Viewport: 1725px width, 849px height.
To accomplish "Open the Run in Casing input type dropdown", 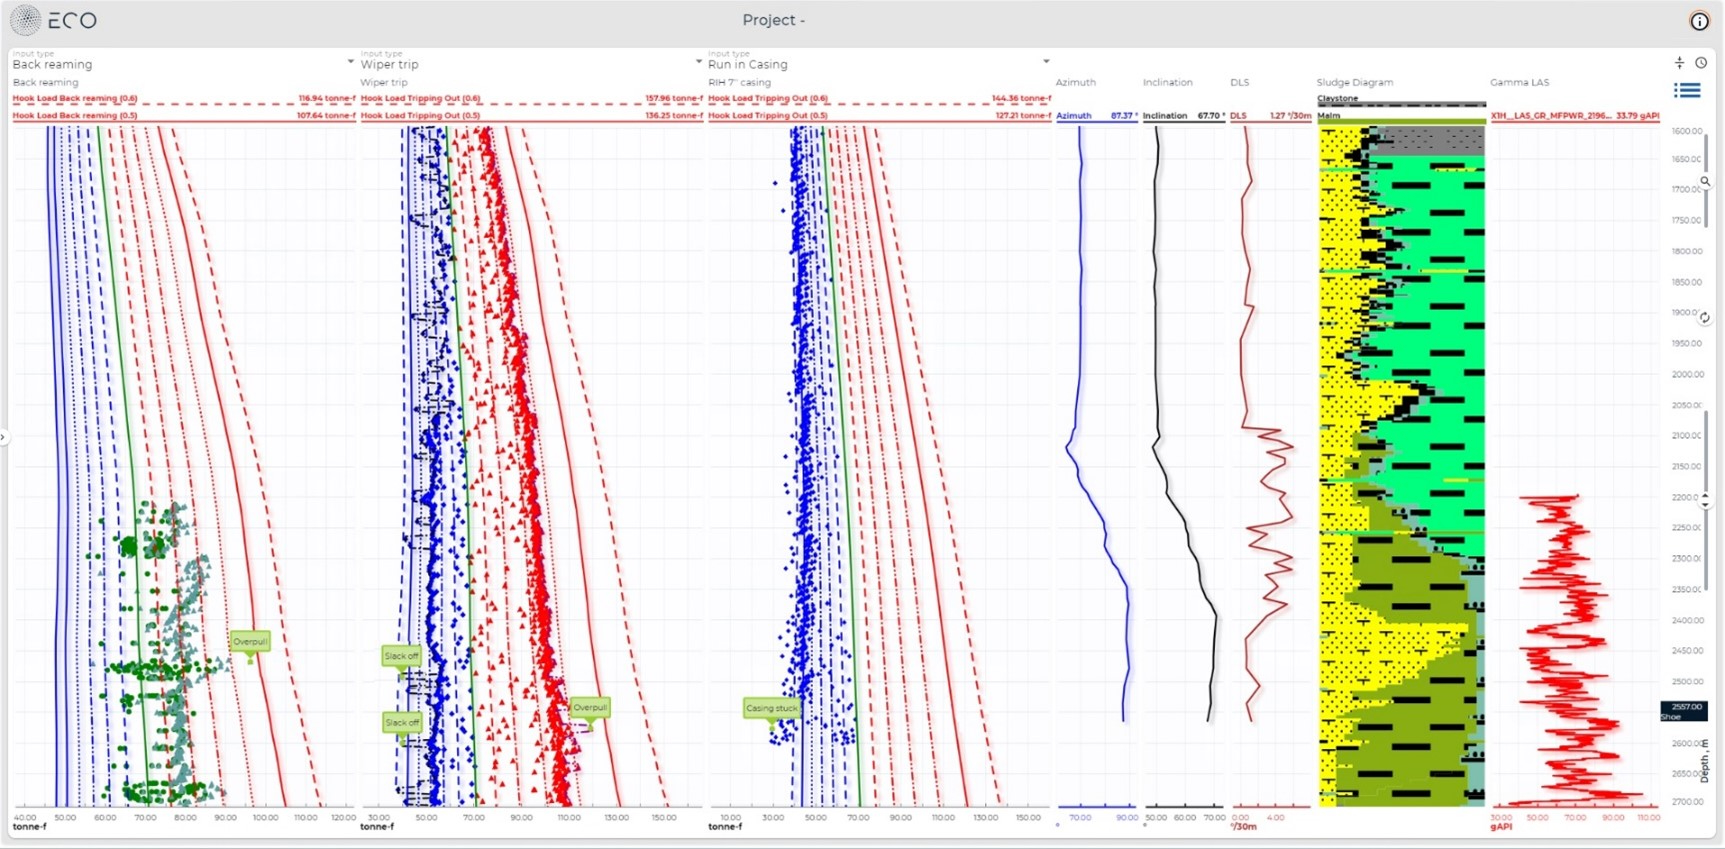I will tap(1046, 62).
